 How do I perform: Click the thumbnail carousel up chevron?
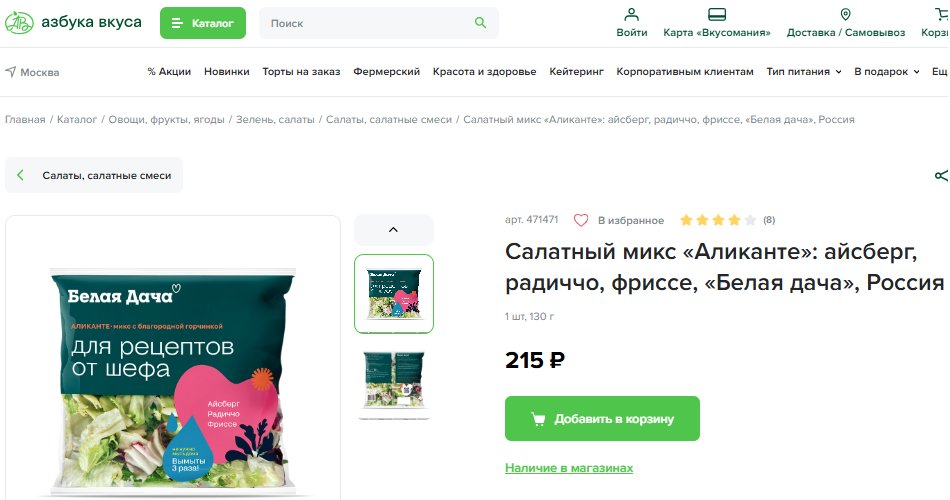[x=394, y=230]
